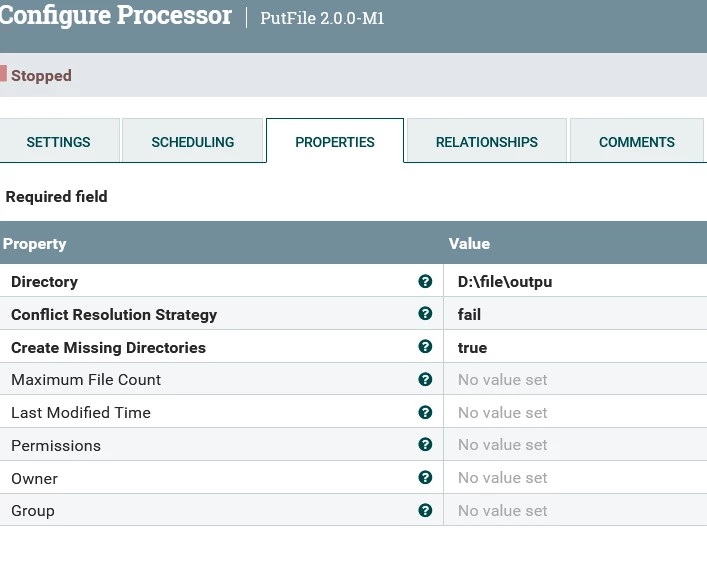707x570 pixels.
Task: Show help for Last Modified Time
Action: click(x=425, y=412)
